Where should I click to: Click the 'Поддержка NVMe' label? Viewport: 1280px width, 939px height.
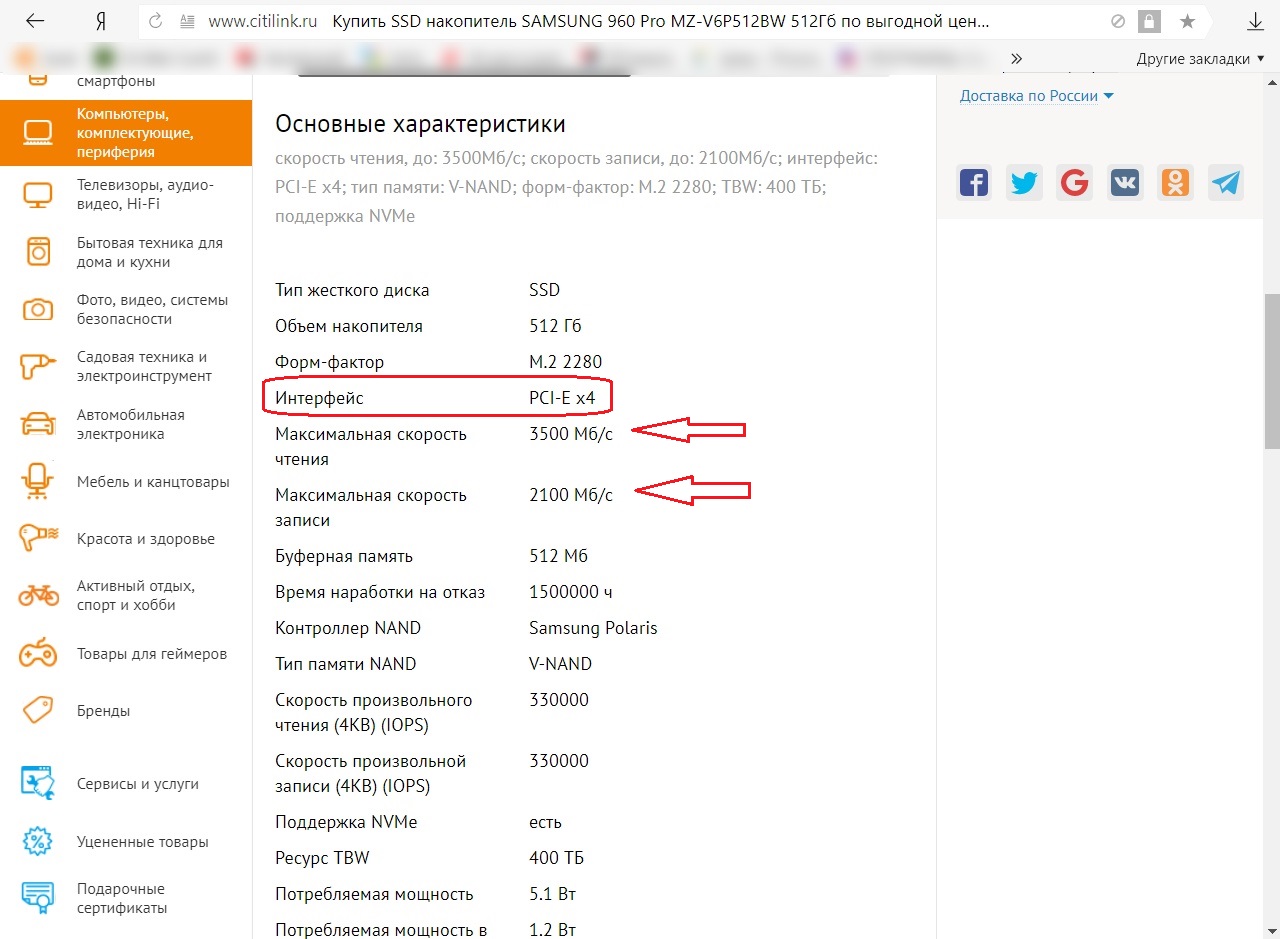(346, 822)
